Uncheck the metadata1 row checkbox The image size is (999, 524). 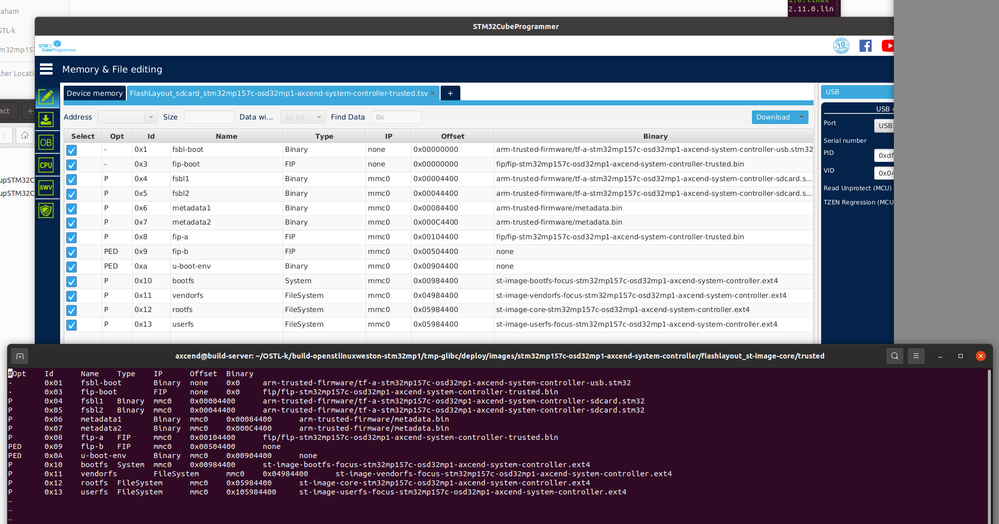[x=71, y=208]
